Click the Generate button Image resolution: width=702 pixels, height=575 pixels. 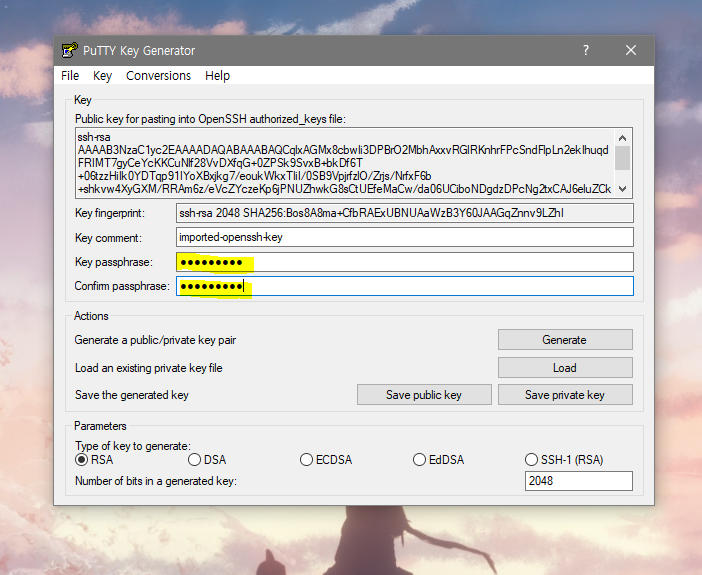pos(565,340)
